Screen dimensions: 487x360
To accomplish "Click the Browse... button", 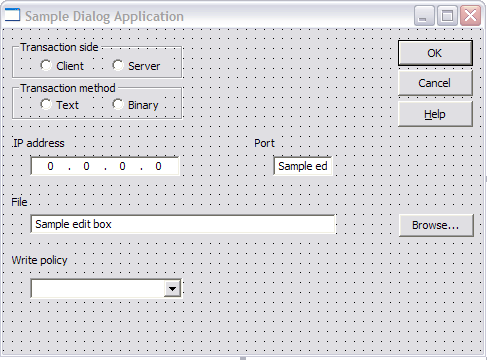I will pos(436,225).
